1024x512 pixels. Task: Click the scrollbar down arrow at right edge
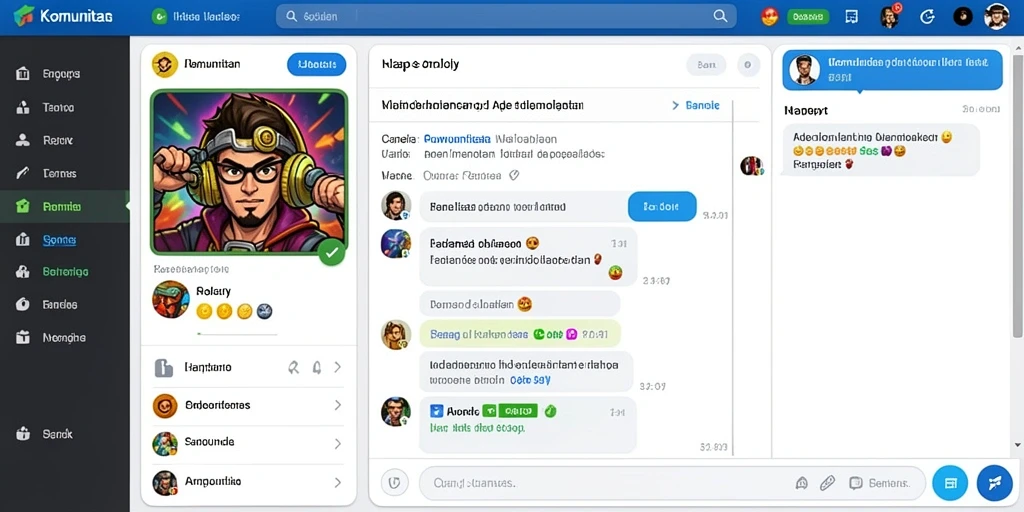[1017, 445]
